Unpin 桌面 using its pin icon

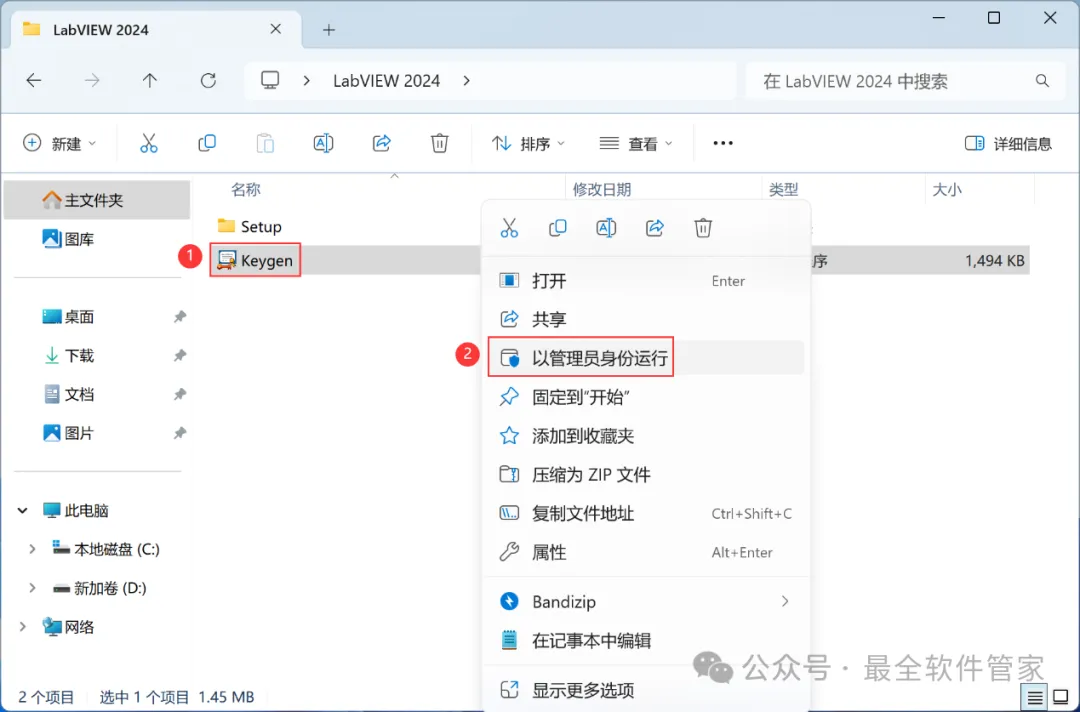[179, 317]
